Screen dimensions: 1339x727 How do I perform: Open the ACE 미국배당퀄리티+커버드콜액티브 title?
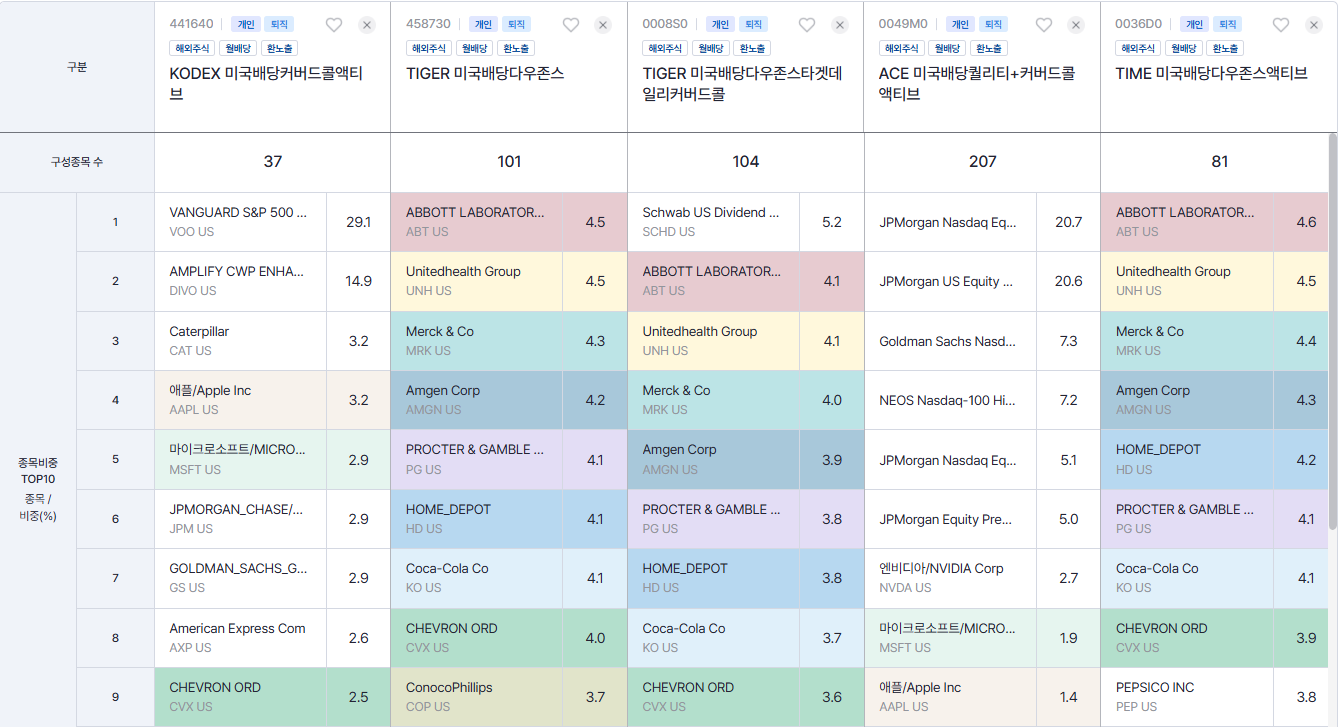(x=977, y=84)
